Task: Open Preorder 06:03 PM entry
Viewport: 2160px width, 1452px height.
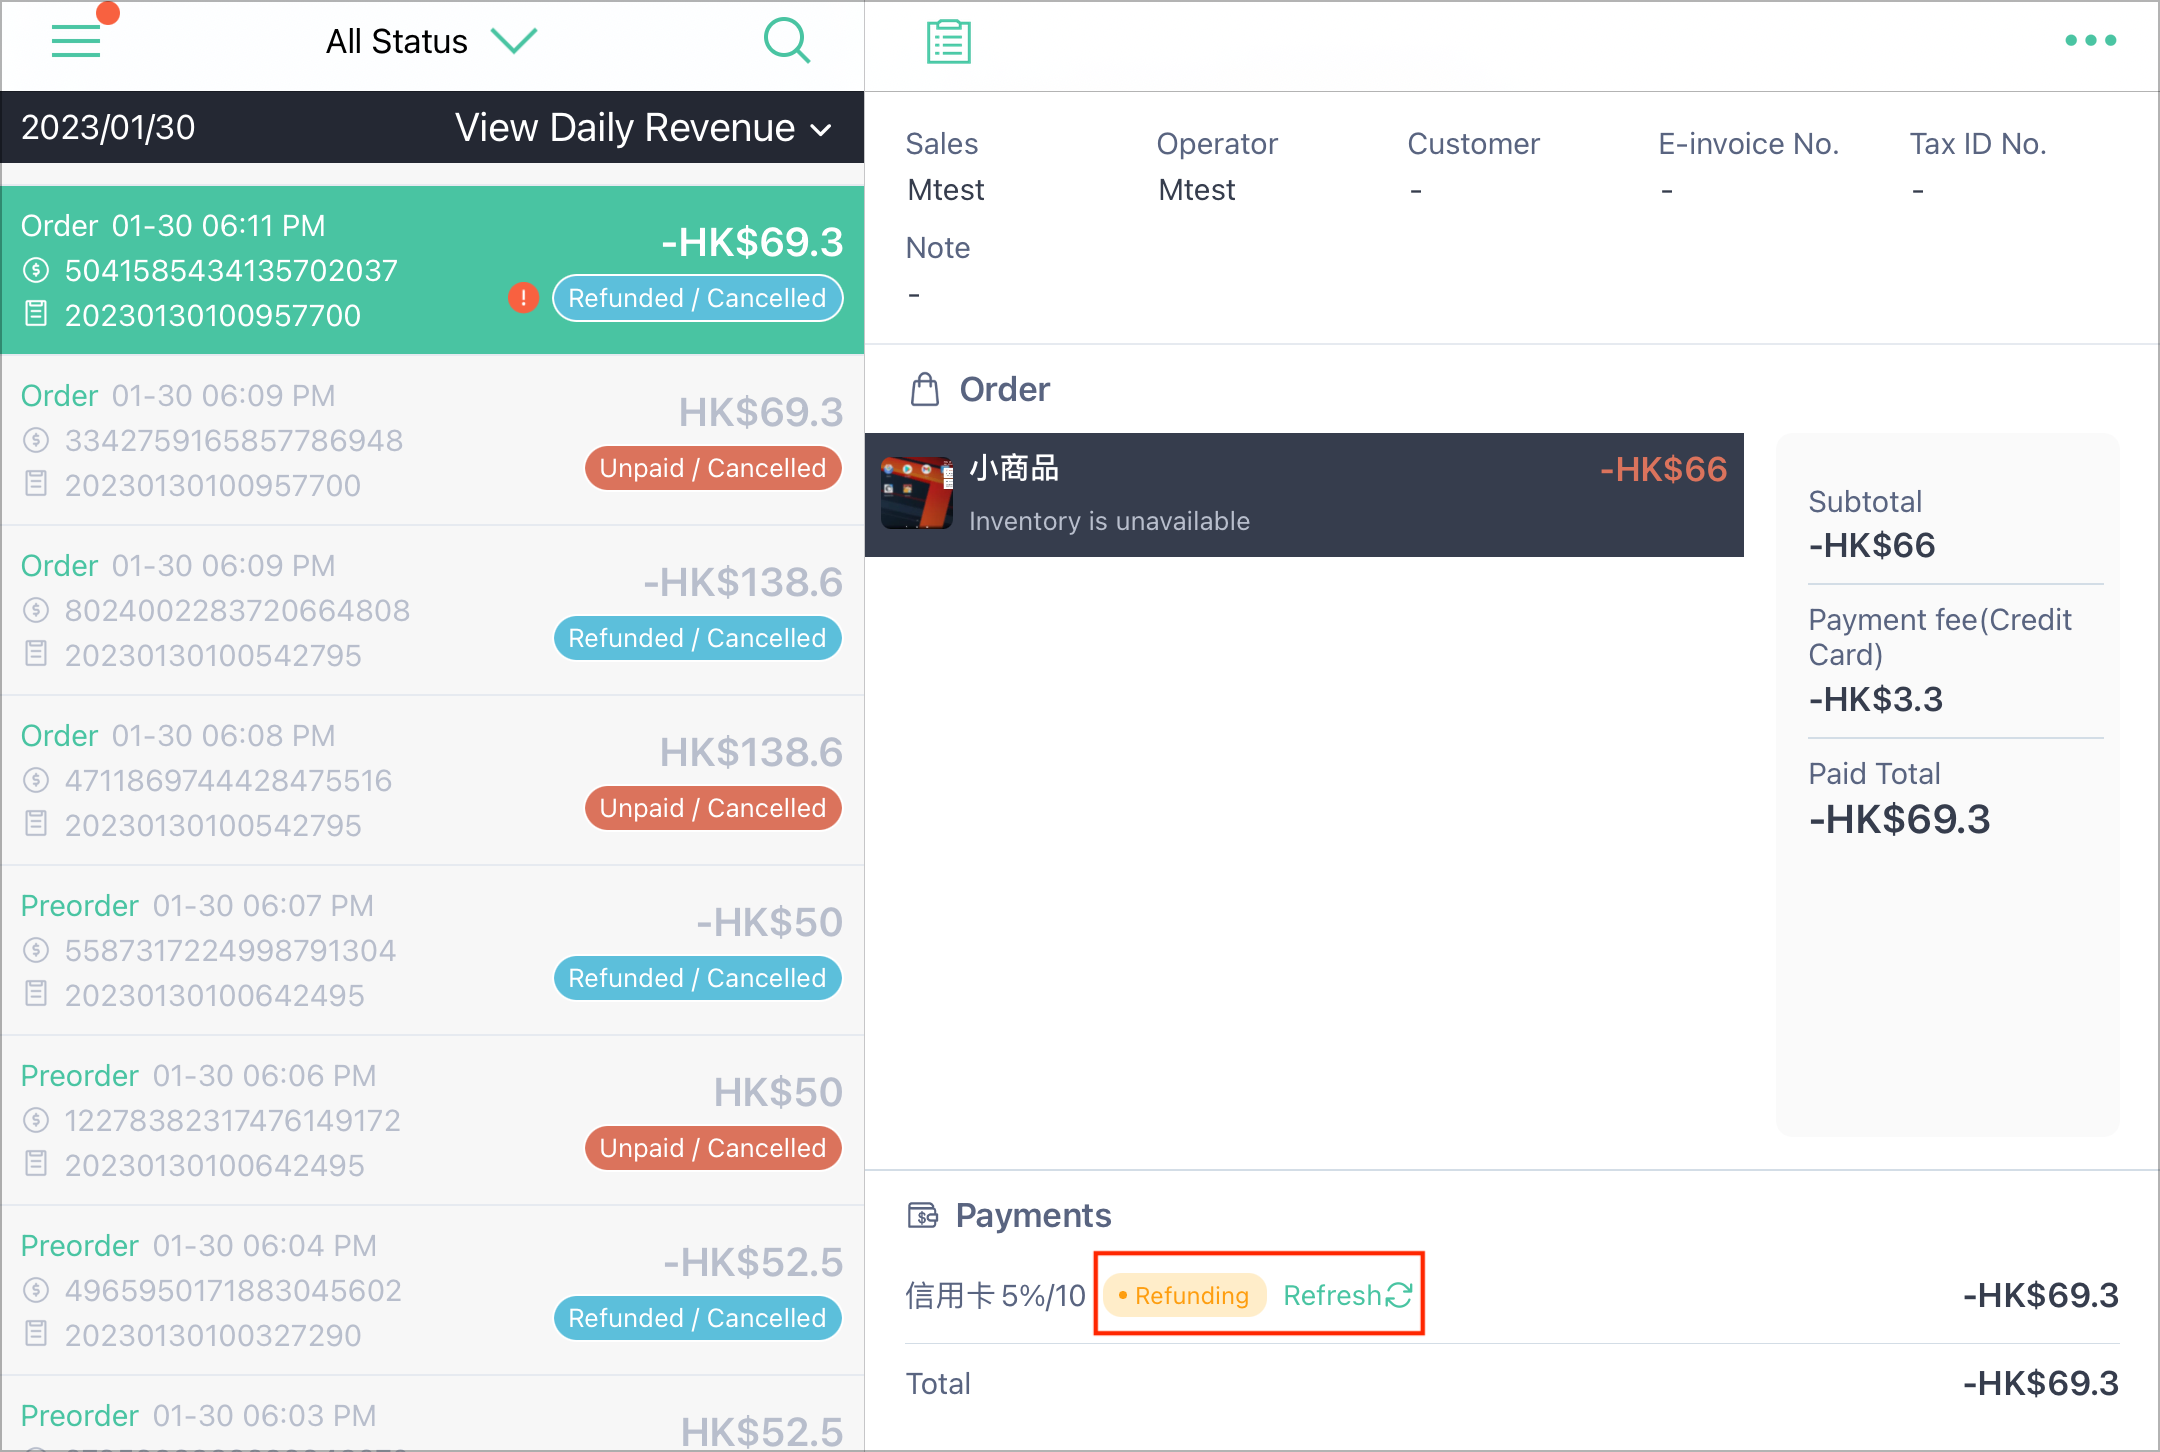Action: (x=432, y=1414)
